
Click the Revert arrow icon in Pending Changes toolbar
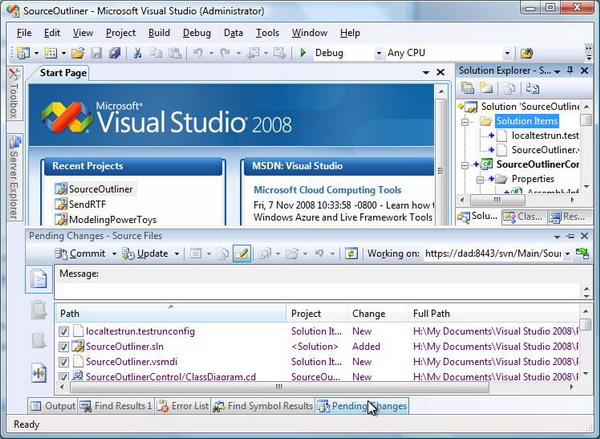coord(319,253)
